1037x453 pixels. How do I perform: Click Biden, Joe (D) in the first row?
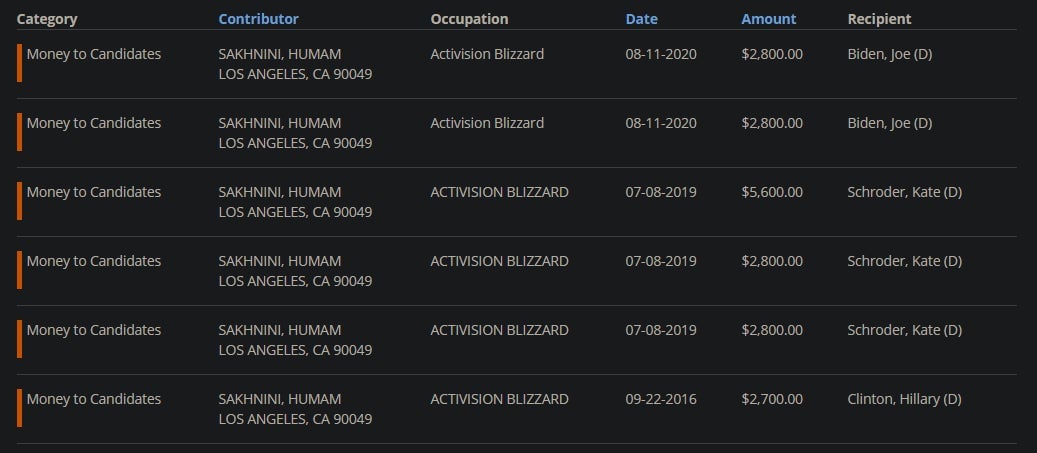click(x=889, y=54)
